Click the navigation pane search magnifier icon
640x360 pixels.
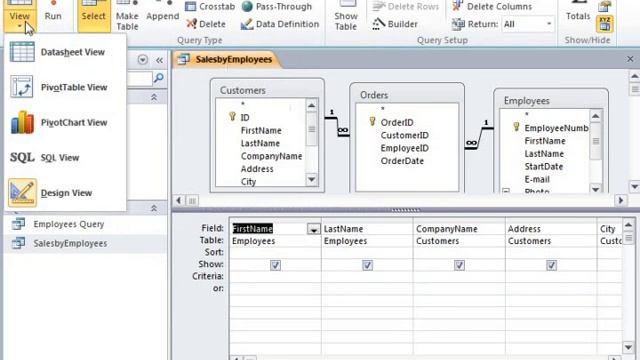pyautogui.click(x=159, y=78)
